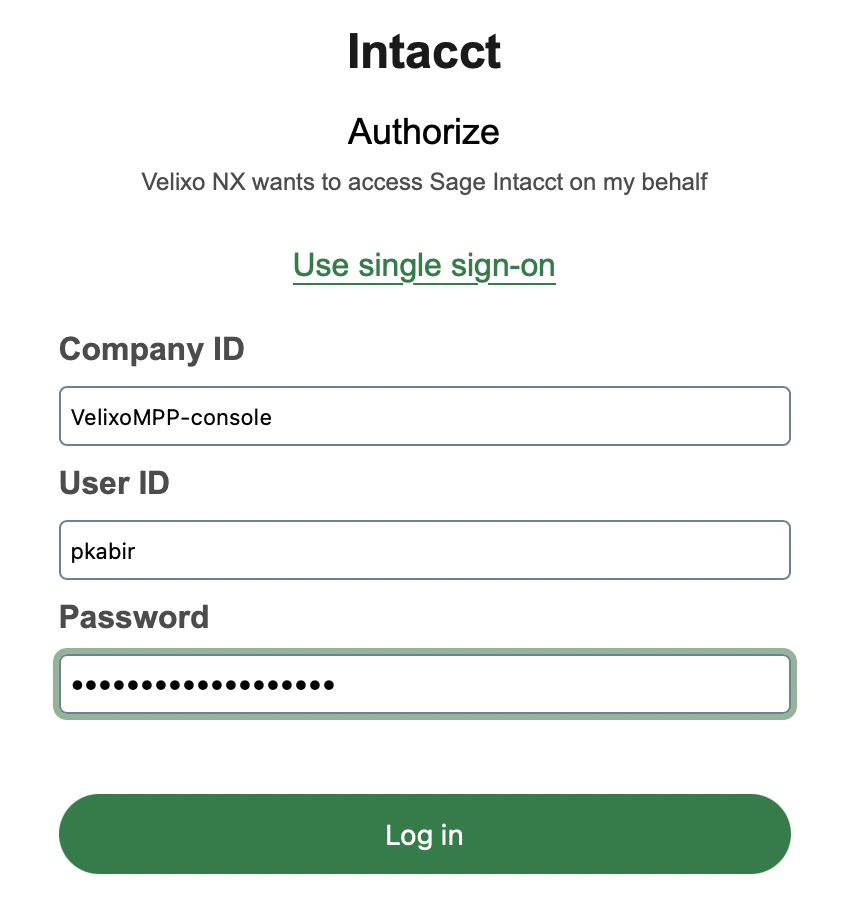The height and width of the screenshot is (898, 848).
Task: Click the authorization description sentence
Action: [x=424, y=182]
